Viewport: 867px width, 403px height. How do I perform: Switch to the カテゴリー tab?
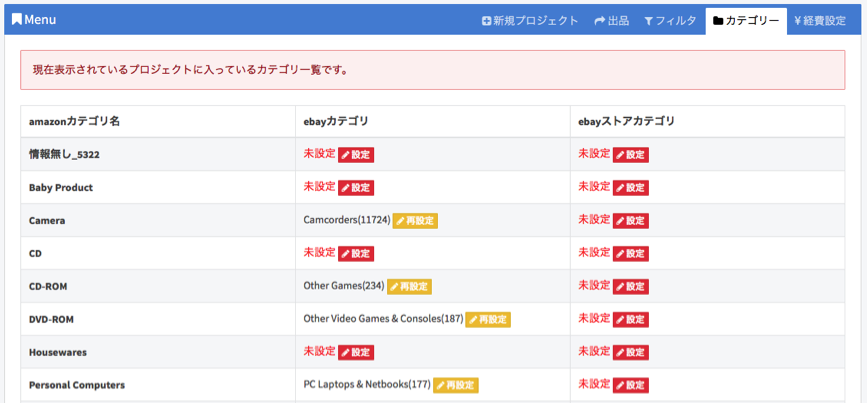click(x=745, y=20)
